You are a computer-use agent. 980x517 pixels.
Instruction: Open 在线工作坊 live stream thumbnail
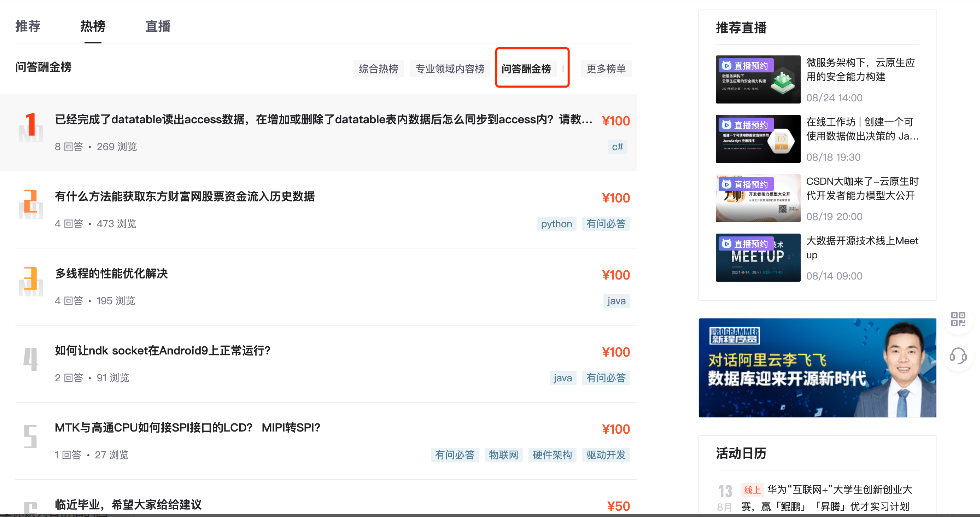click(x=758, y=139)
